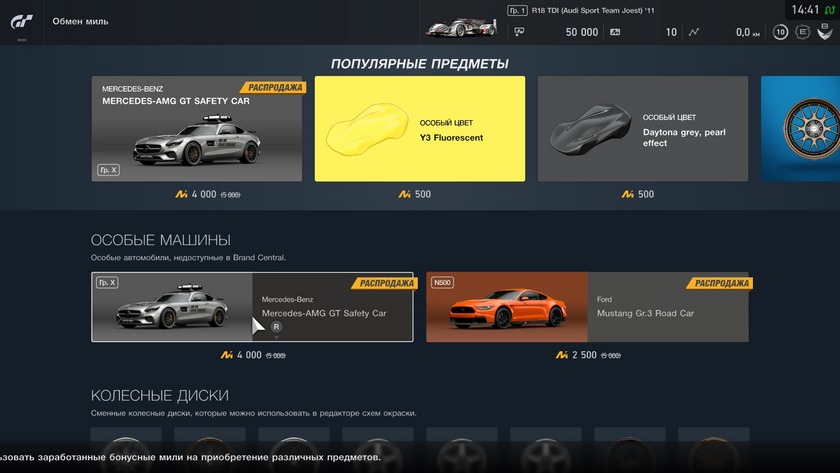The height and width of the screenshot is (473, 840).
Task: Click the credits icon beside 50 000
Action: pos(519,32)
